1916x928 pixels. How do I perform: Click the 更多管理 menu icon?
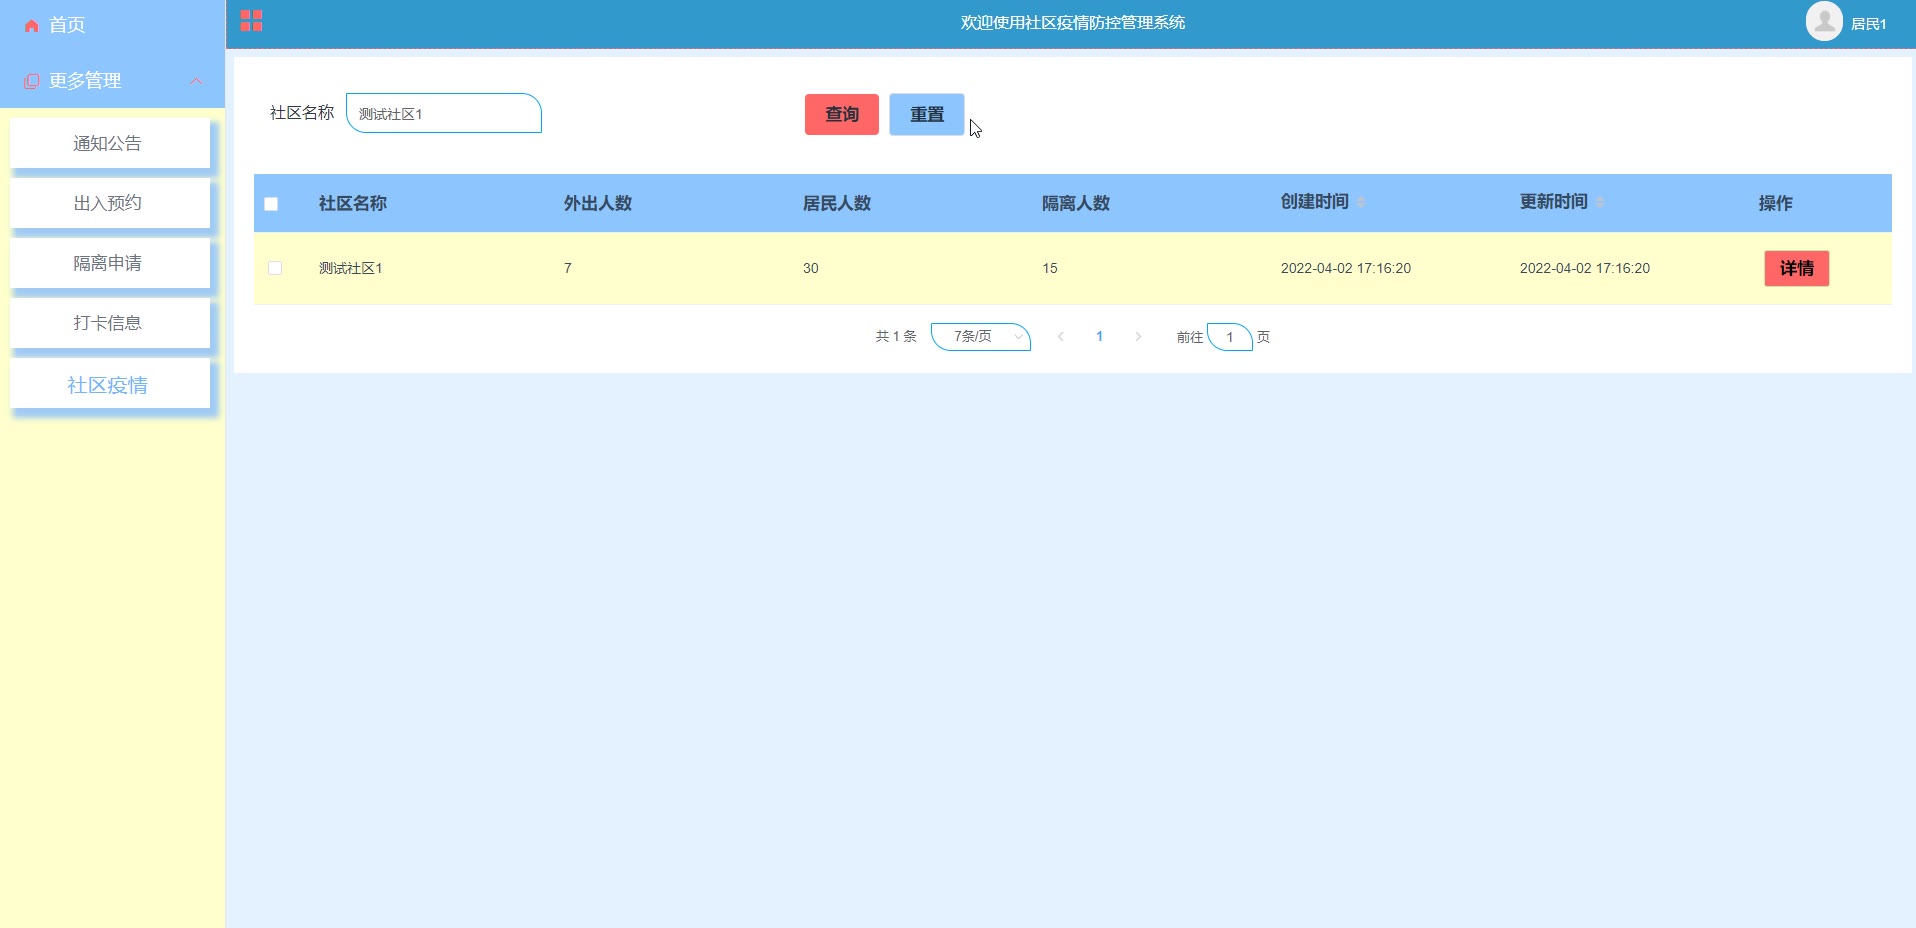click(x=32, y=81)
